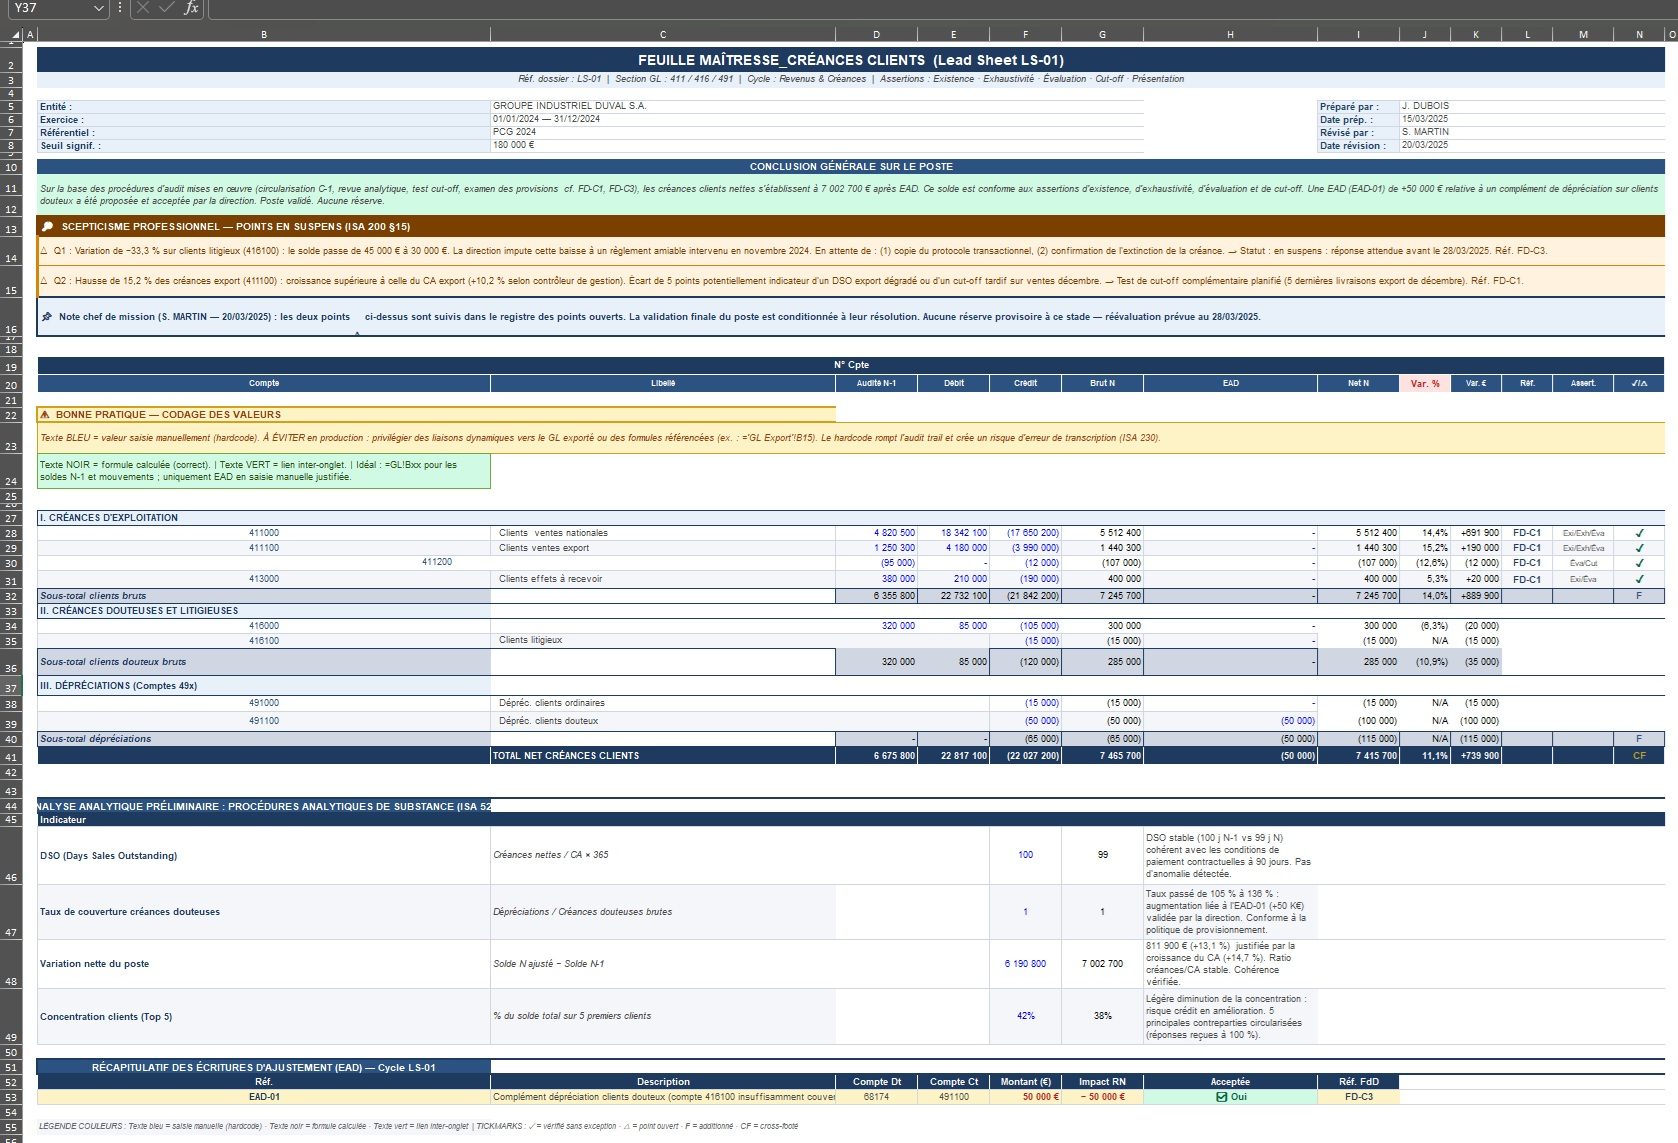This screenshot has width=1678, height=1143.
Task: Select the Clients ventes export label
Action: click(x=544, y=548)
